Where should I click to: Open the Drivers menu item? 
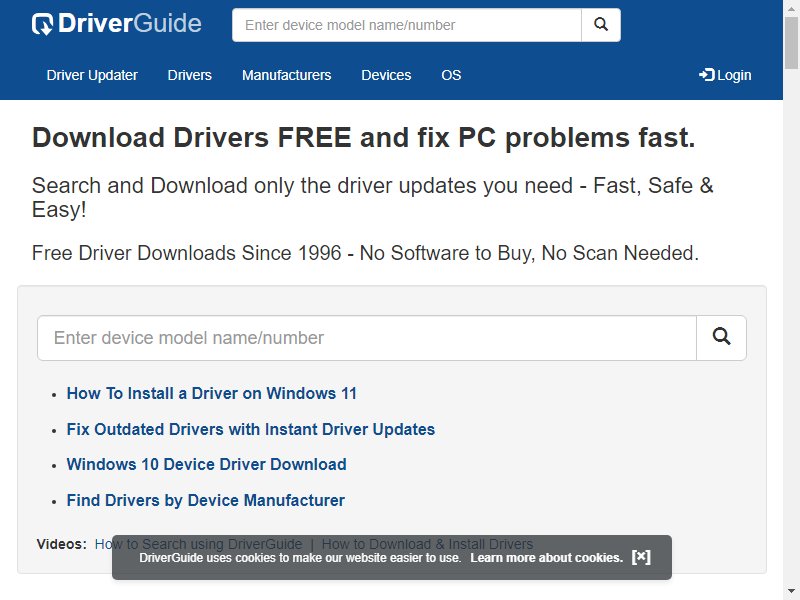click(x=189, y=75)
